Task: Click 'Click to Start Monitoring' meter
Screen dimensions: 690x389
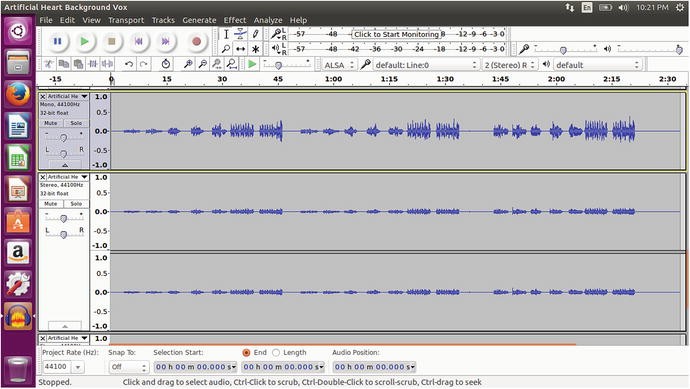Action: point(396,34)
